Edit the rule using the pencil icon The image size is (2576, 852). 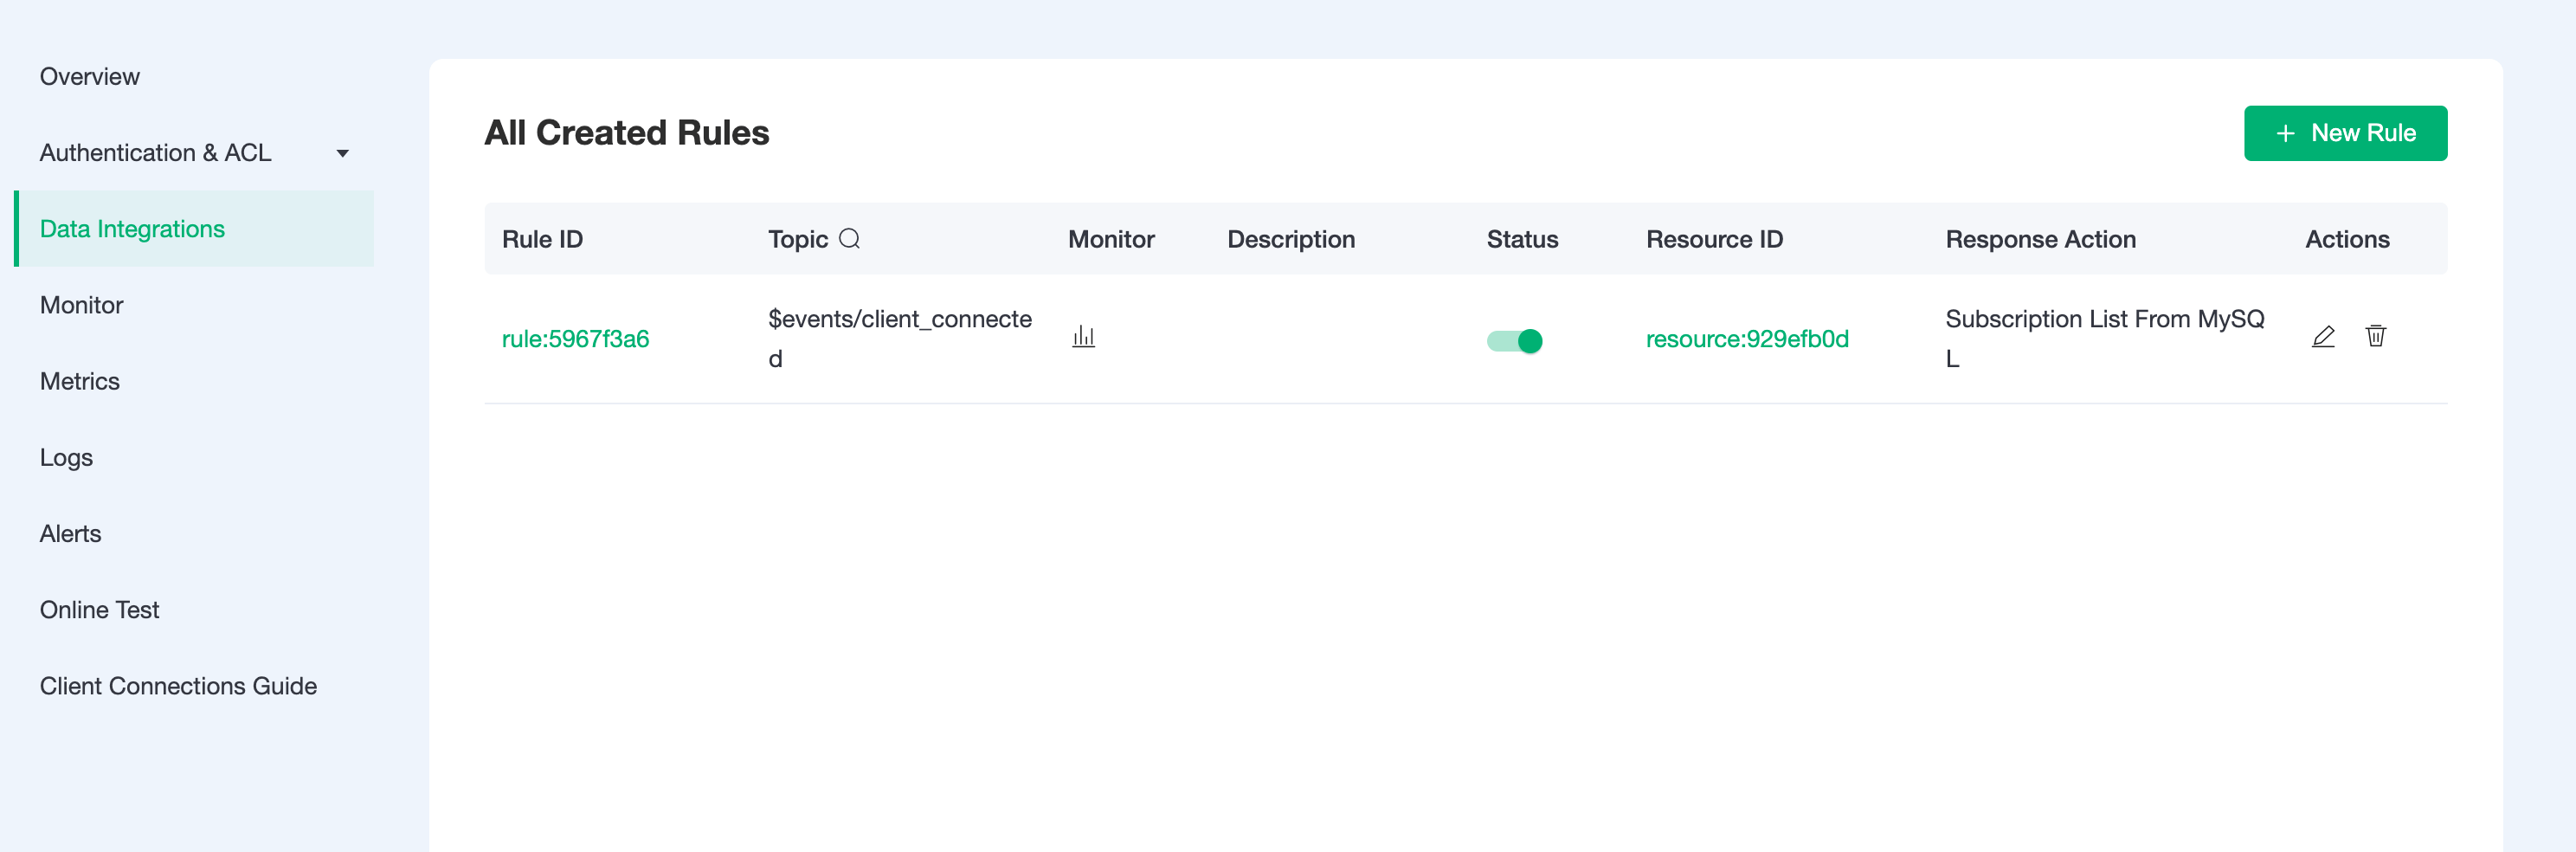point(2323,337)
